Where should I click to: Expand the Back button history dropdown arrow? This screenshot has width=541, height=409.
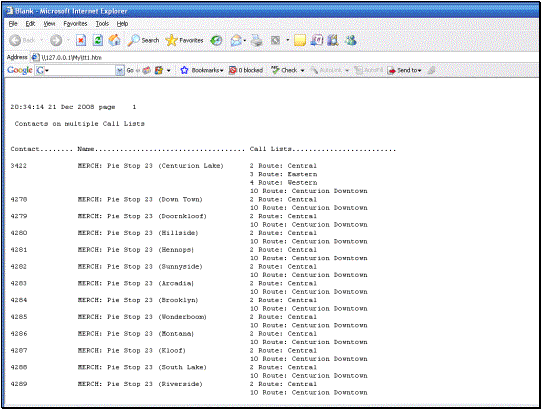click(x=41, y=40)
